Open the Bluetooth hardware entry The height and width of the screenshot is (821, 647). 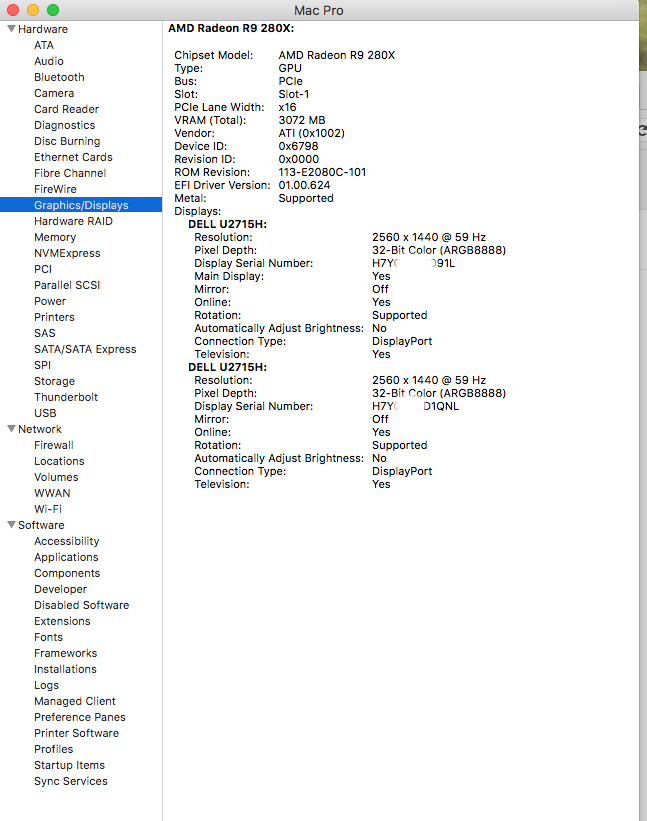tap(59, 77)
